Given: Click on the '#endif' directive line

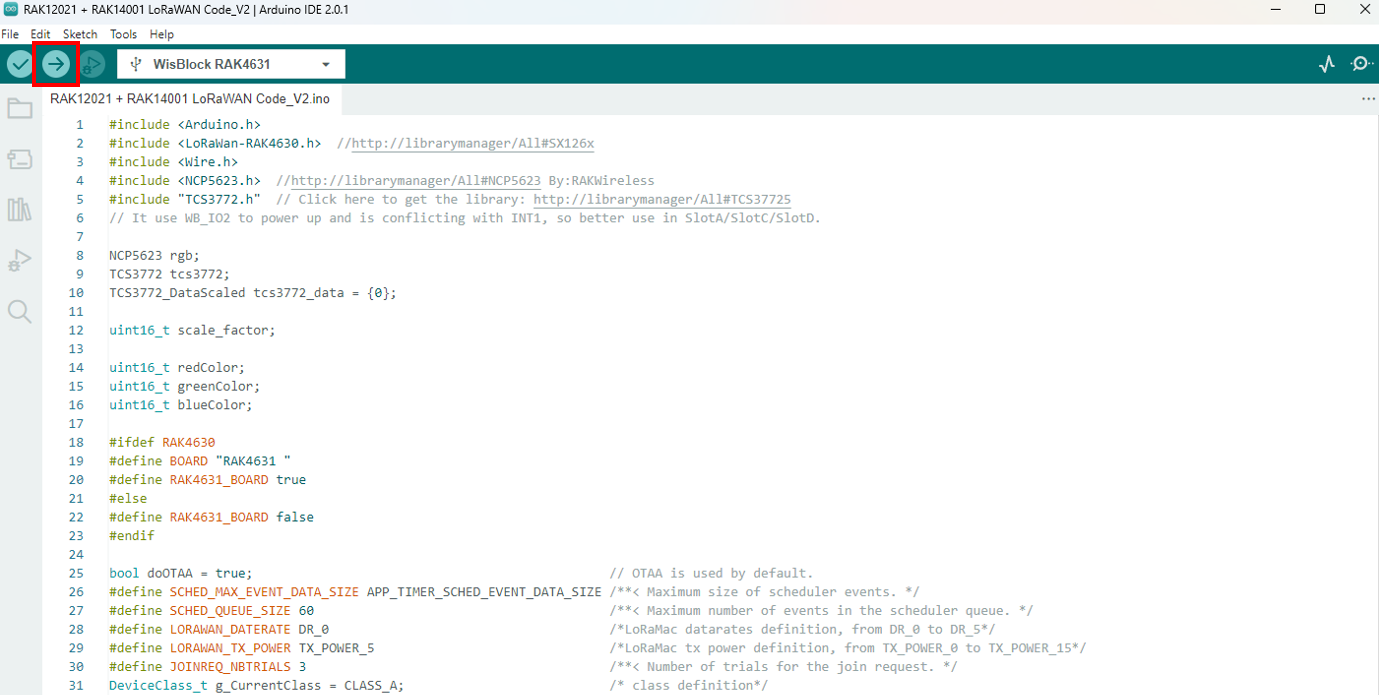Looking at the screenshot, I should pos(132,535).
